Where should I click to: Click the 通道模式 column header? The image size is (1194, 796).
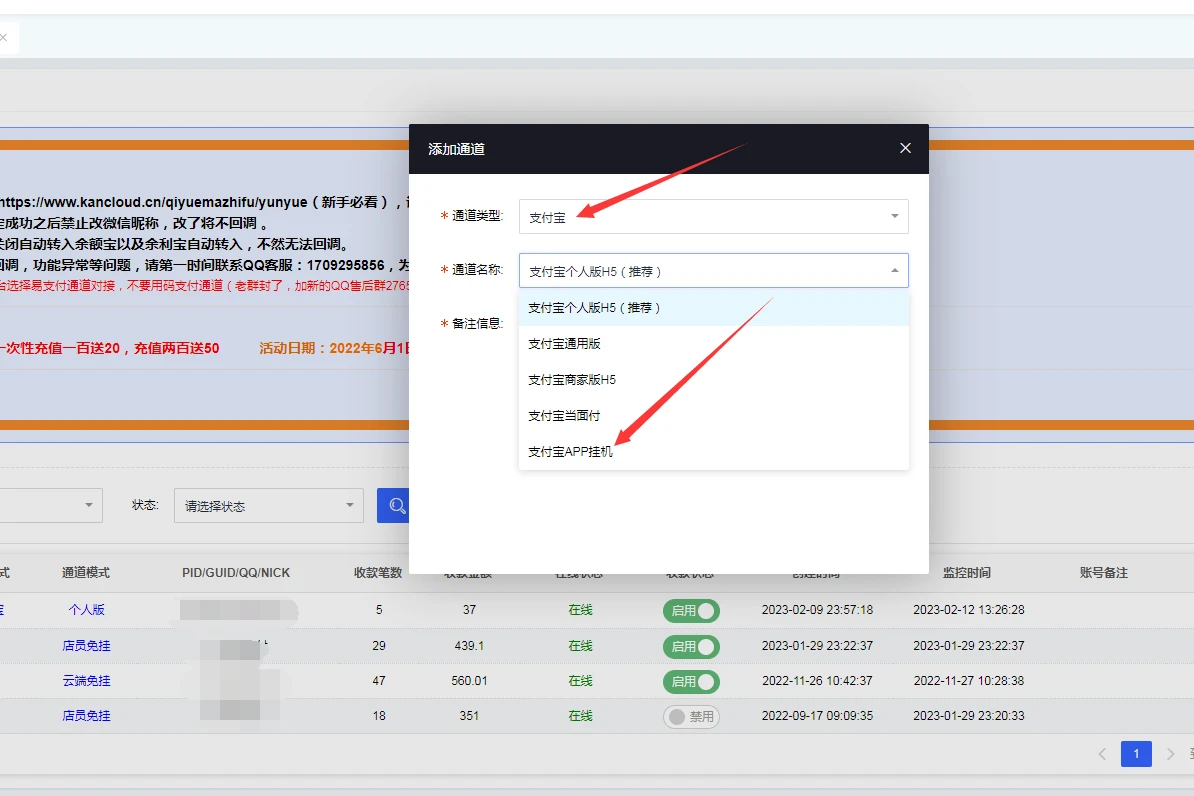(85, 572)
